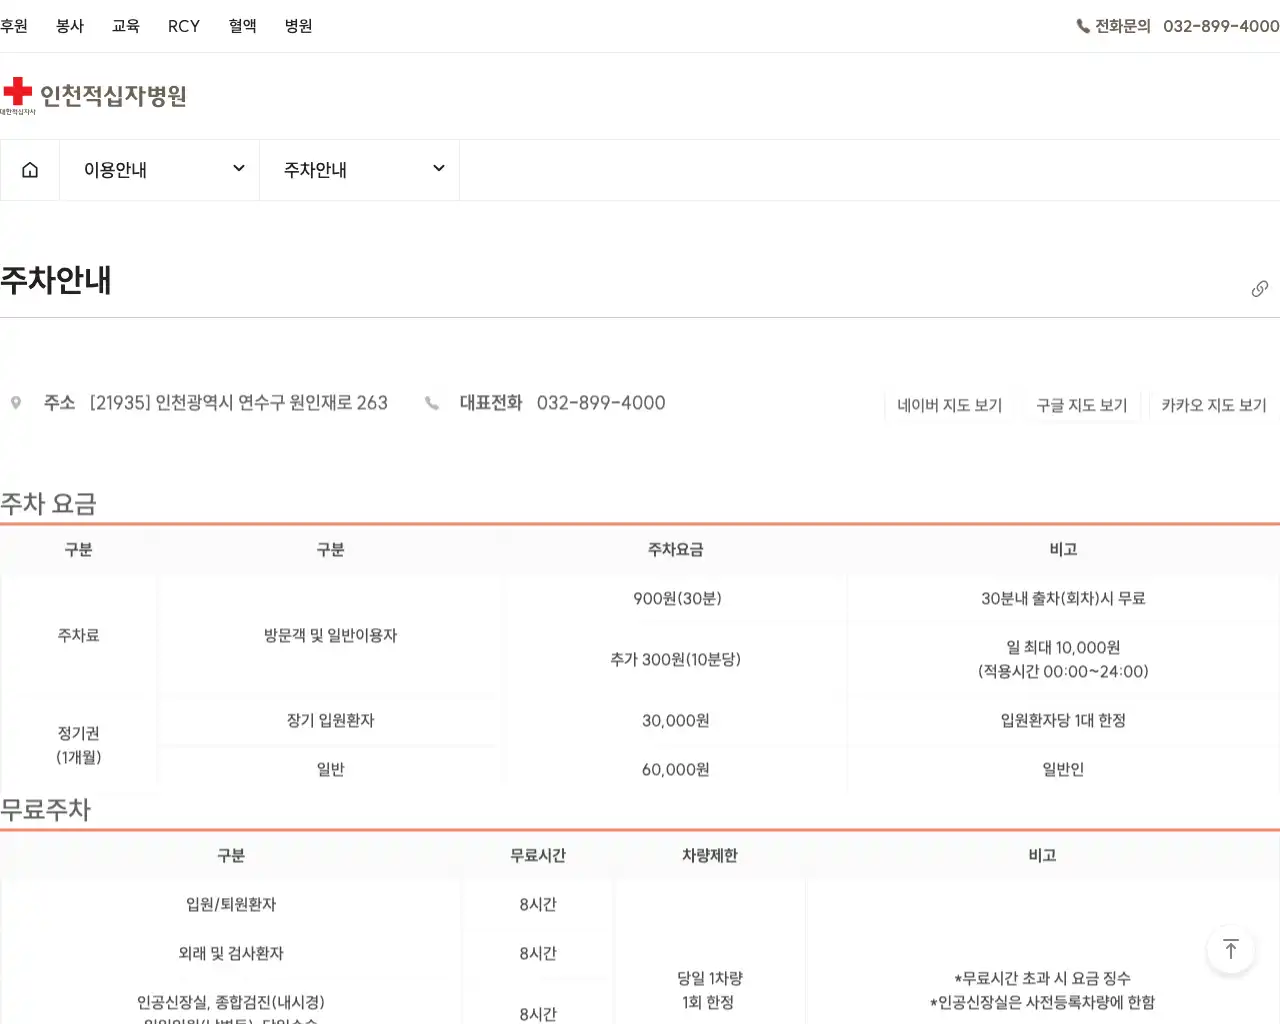Click the phone icon beside 대표전화
The width and height of the screenshot is (1280, 1024).
pos(432,402)
